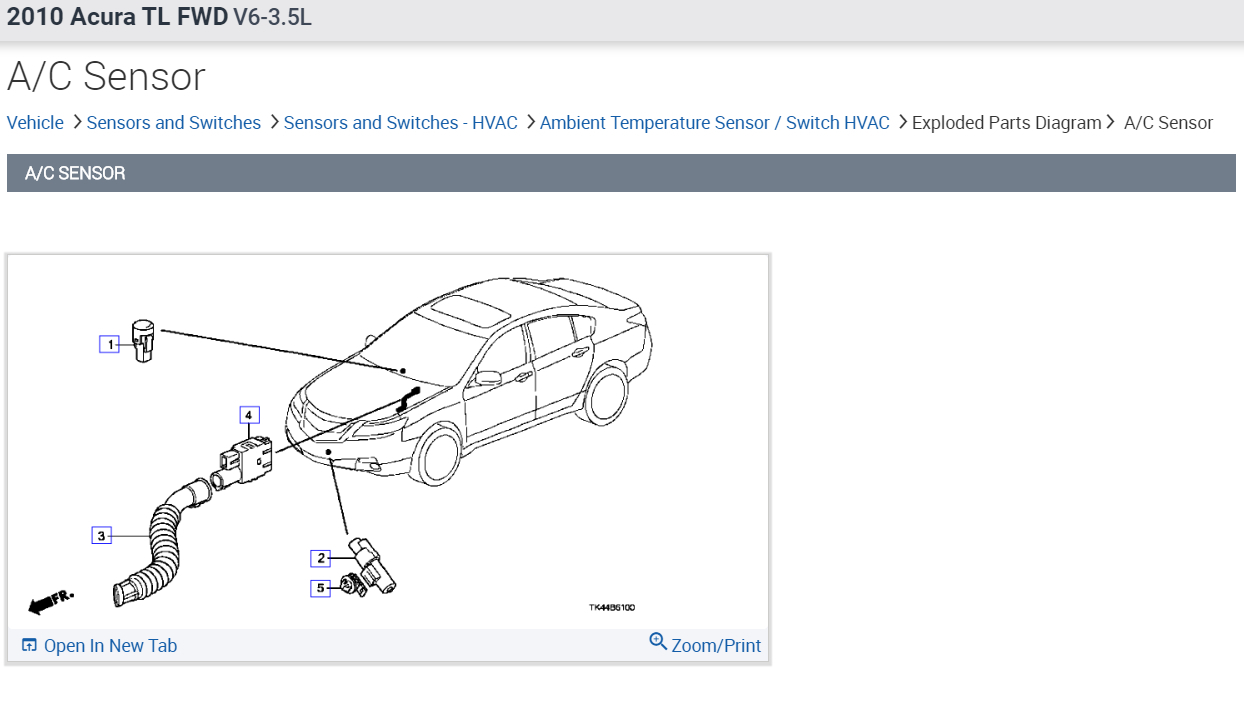Select part callout number 1
The height and width of the screenshot is (720, 1244).
coord(110,344)
